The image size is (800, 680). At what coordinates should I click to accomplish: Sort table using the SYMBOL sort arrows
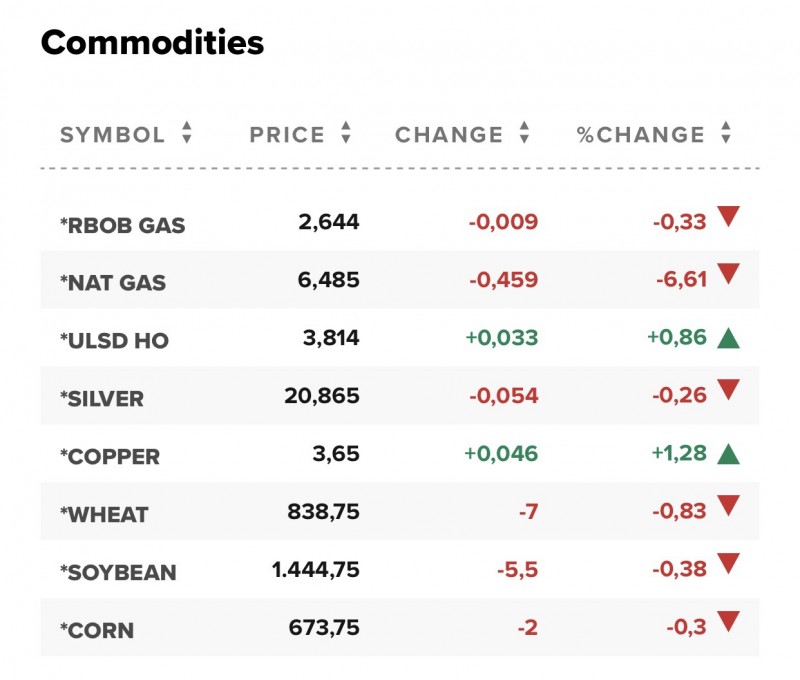click(186, 134)
